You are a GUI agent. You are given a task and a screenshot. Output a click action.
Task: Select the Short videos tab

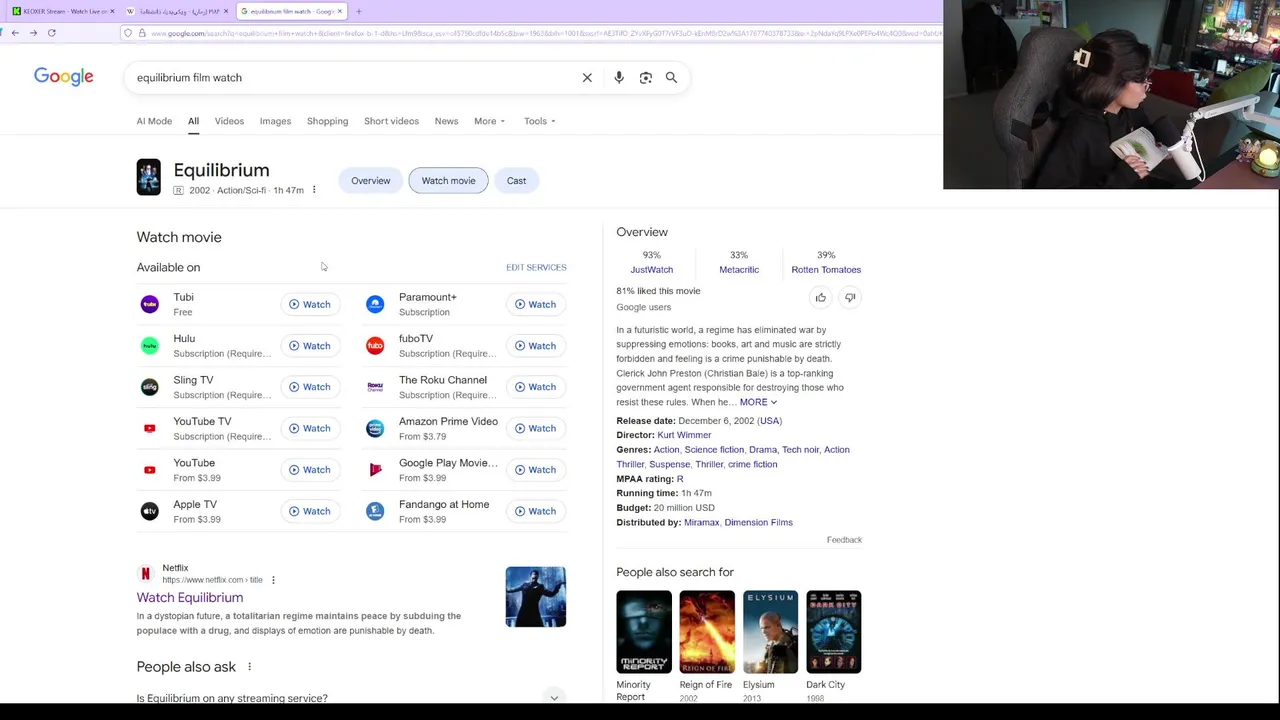point(391,121)
